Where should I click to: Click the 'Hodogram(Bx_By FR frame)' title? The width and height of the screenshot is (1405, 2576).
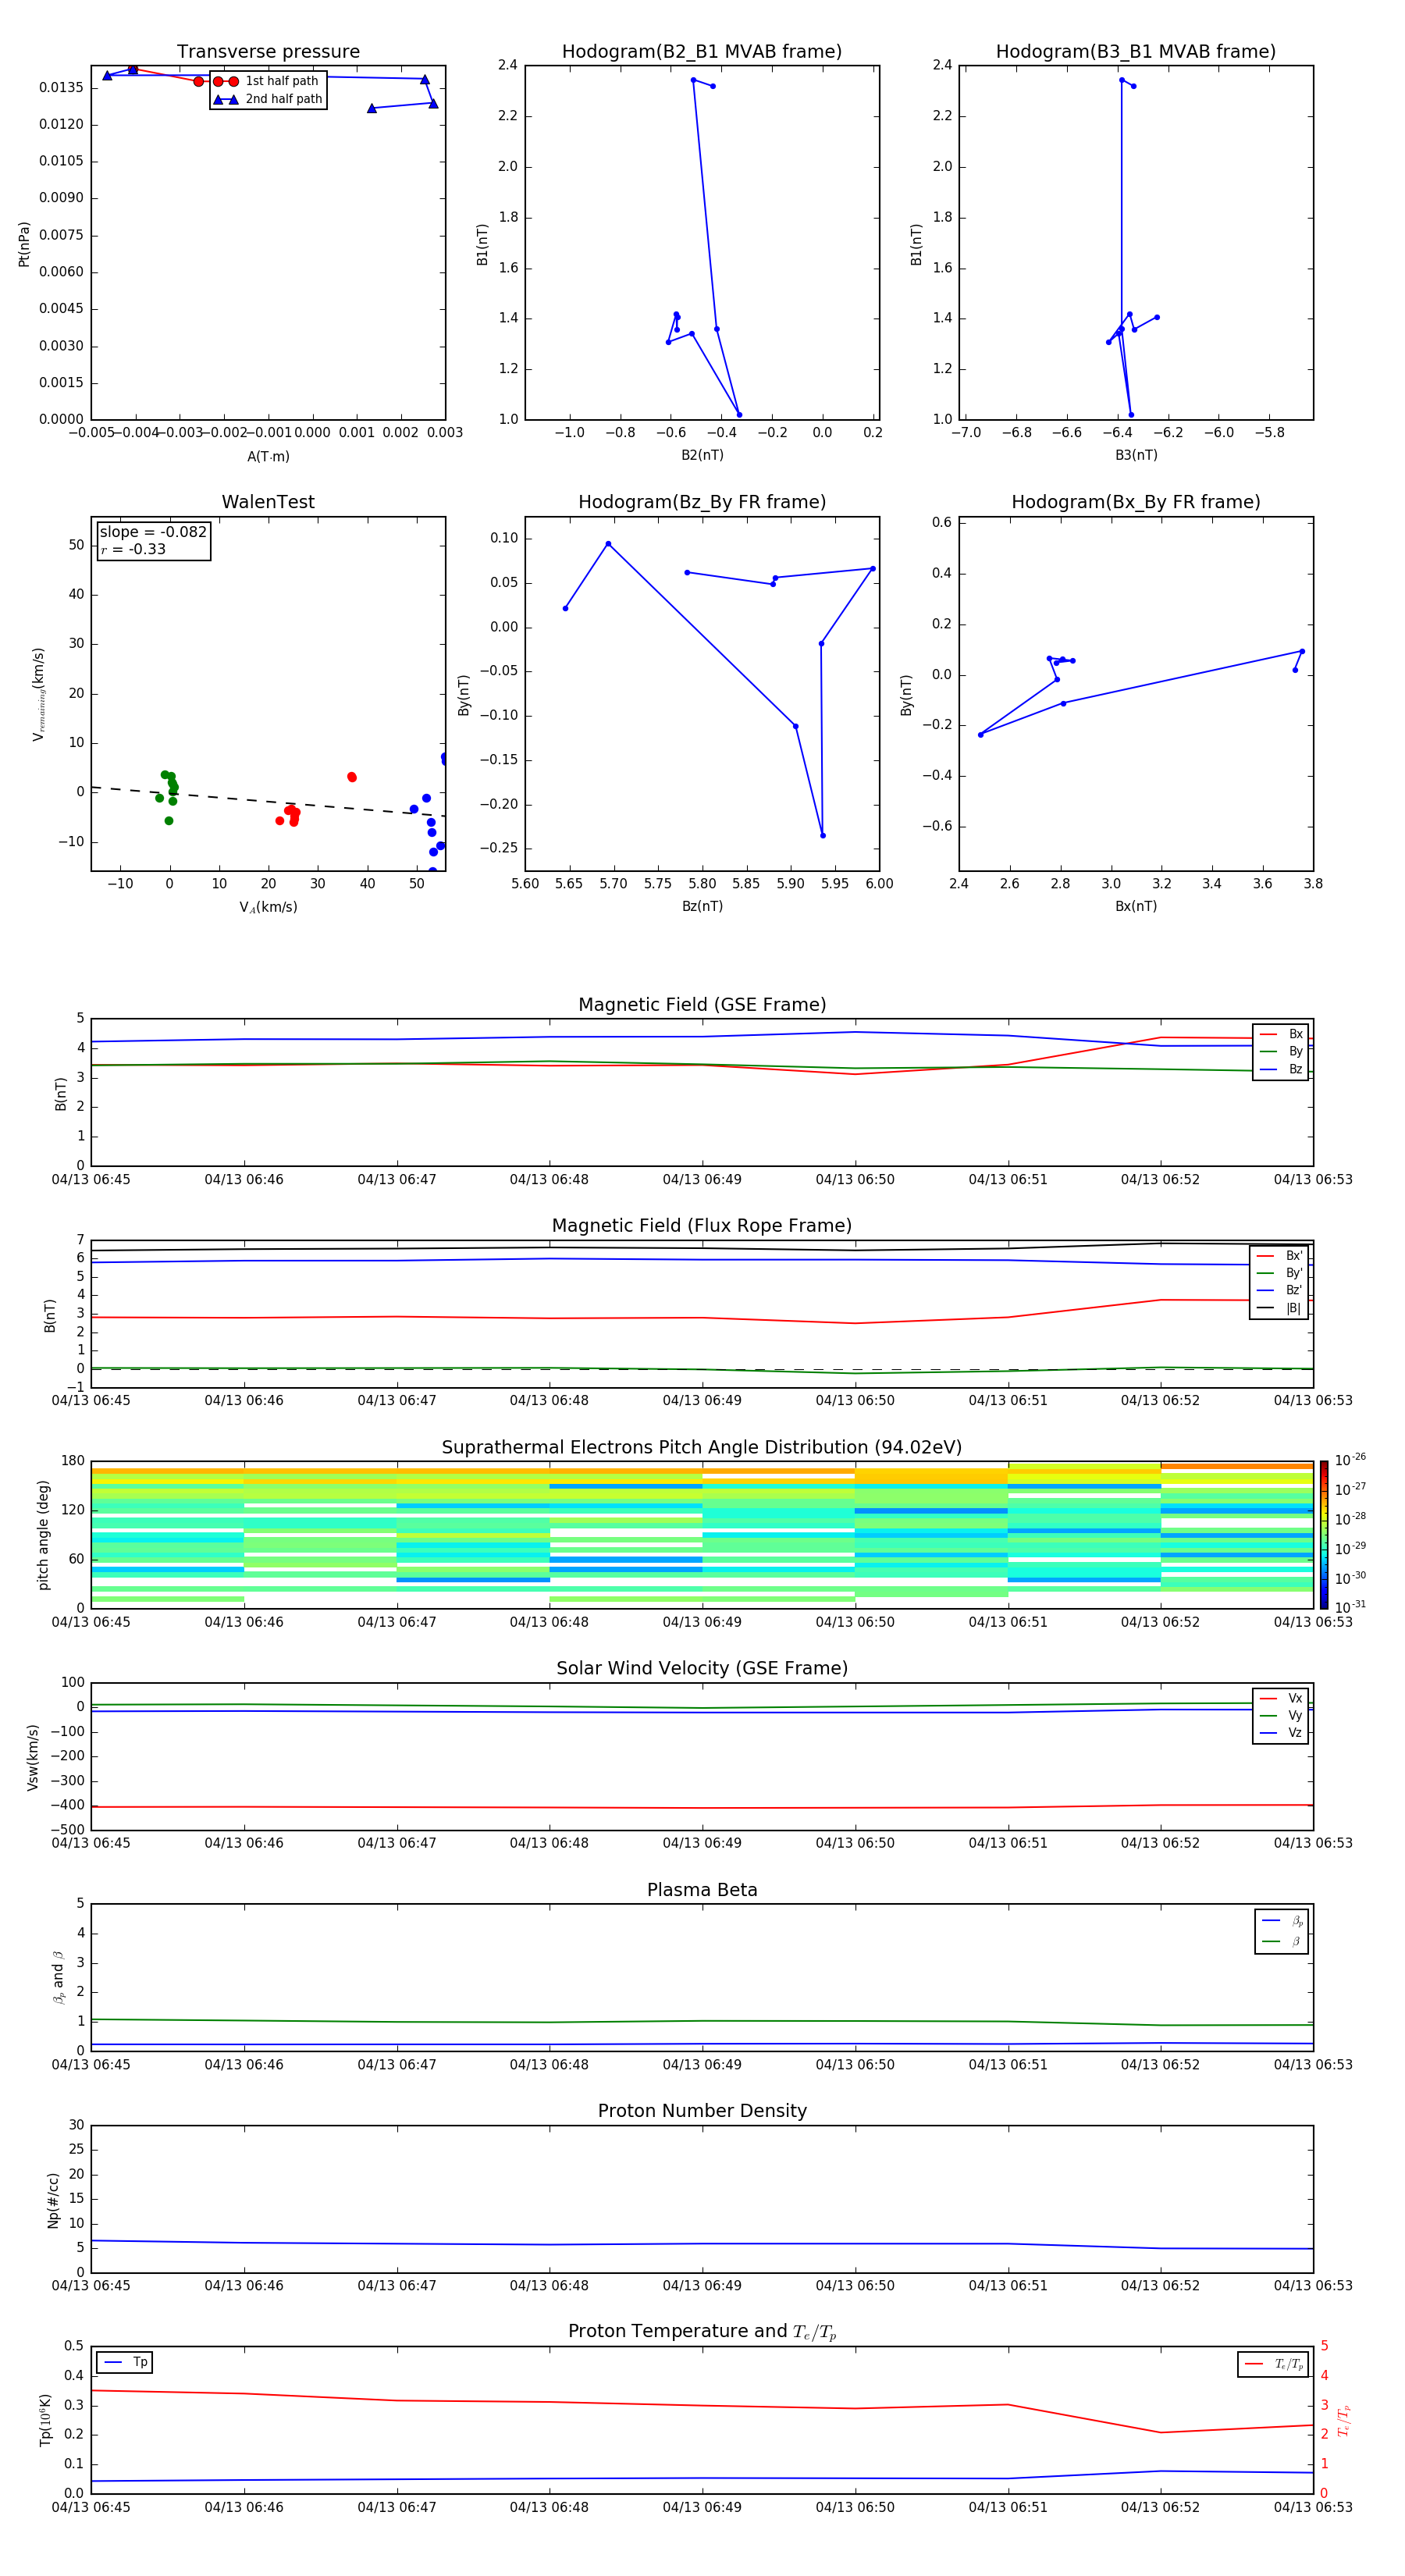tap(1136, 502)
